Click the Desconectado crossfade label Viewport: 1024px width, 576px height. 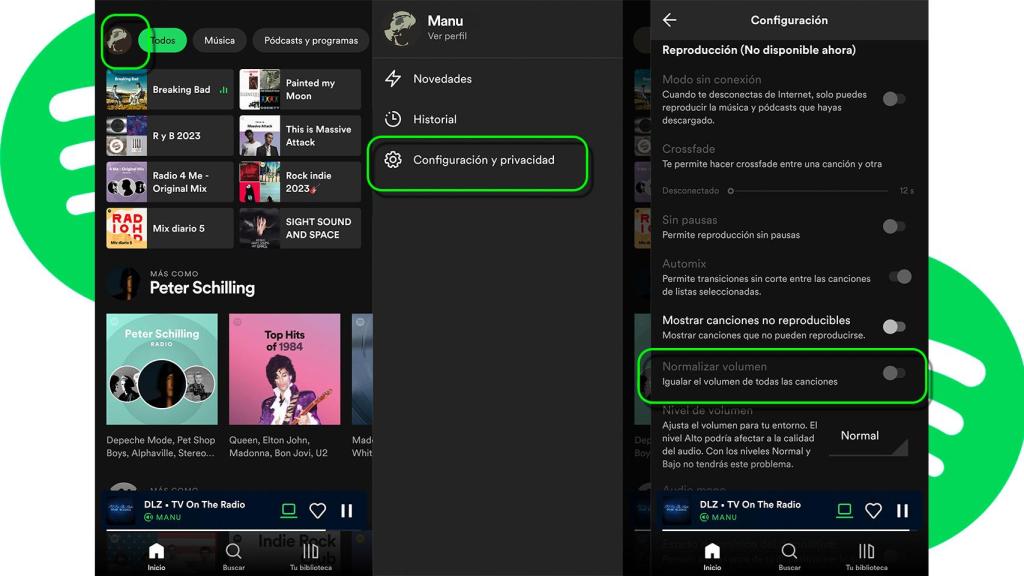[x=690, y=191]
